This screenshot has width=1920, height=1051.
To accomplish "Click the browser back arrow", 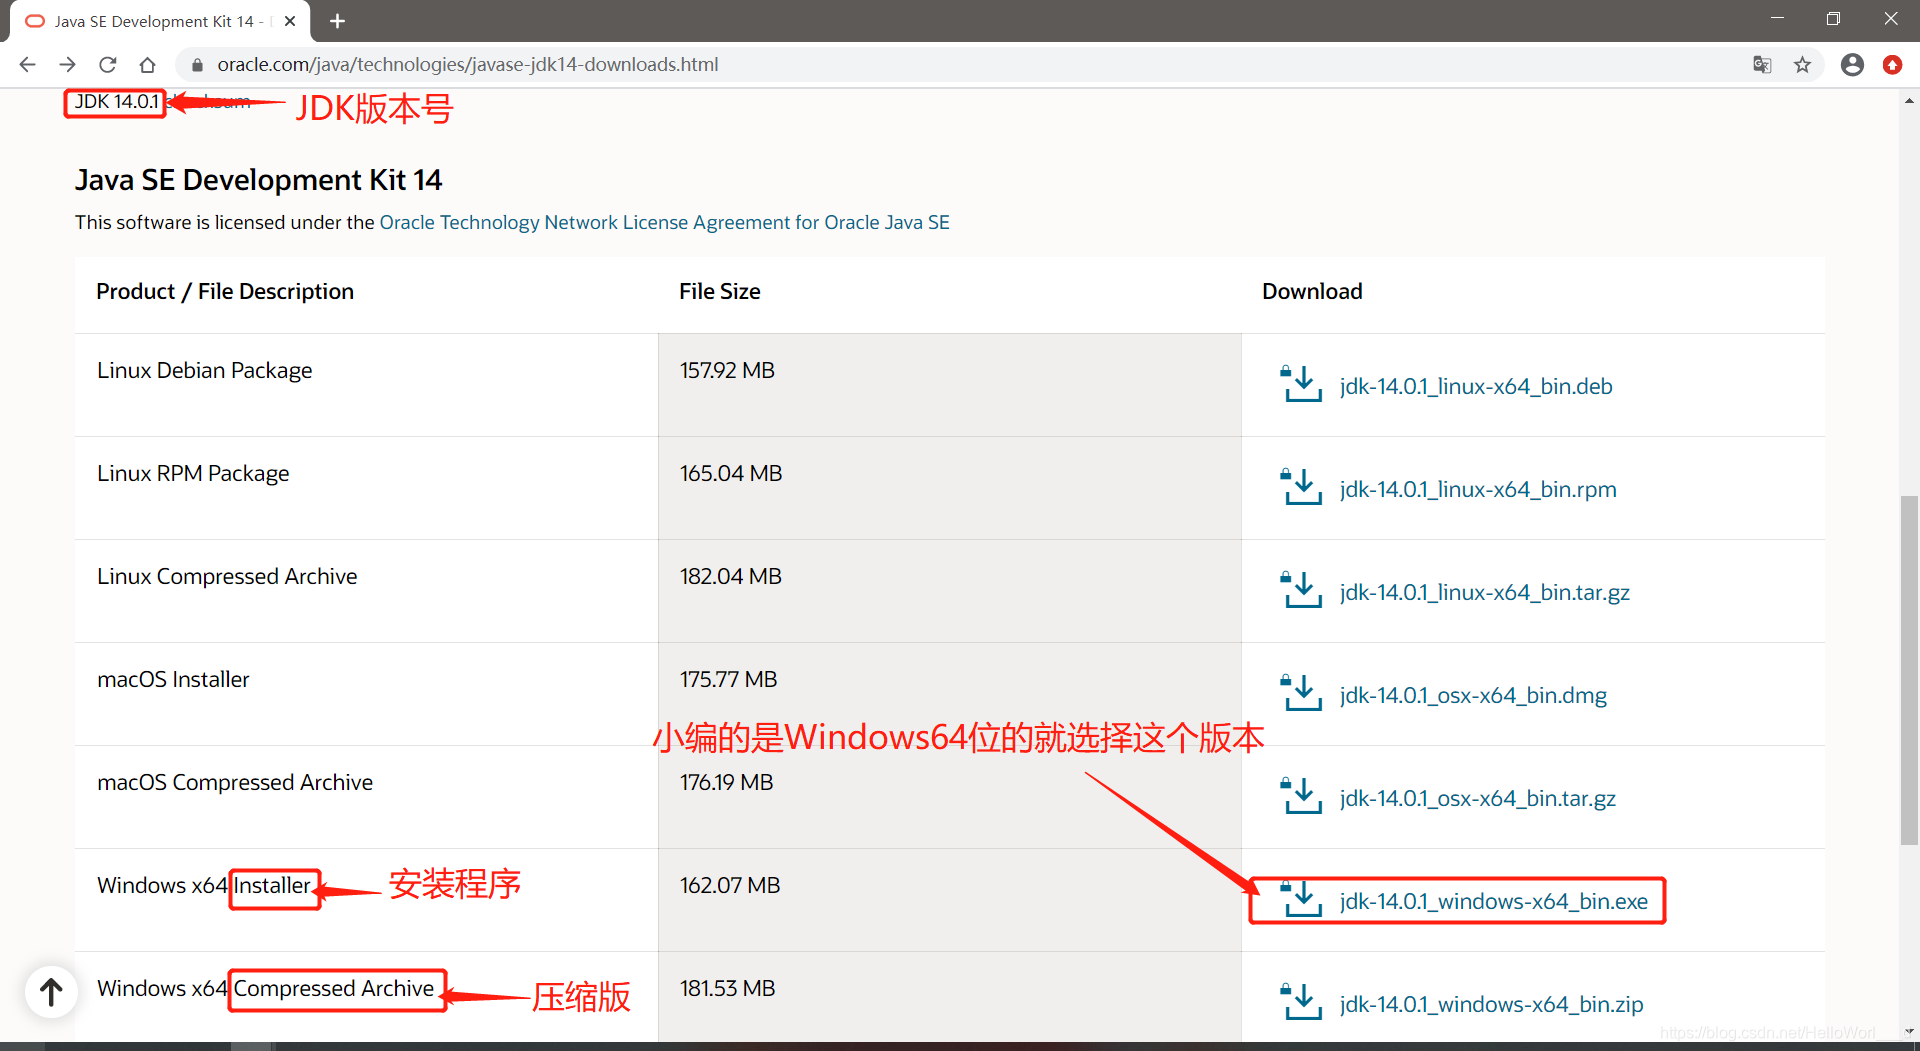I will (27, 65).
